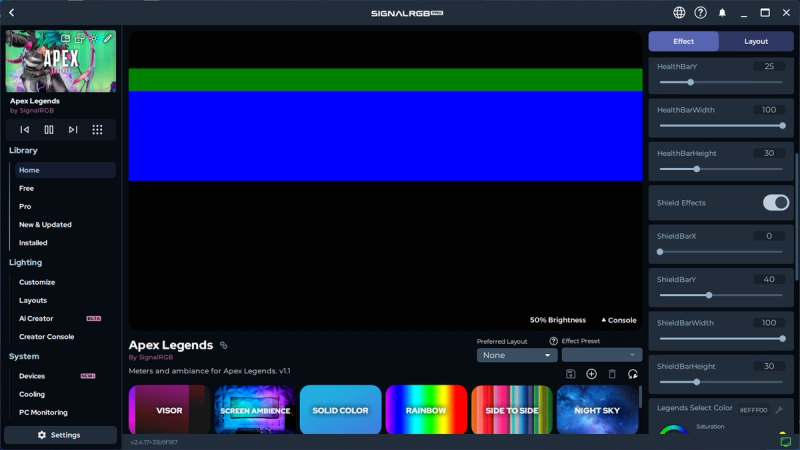Screen dimensions: 800x450
Task: Click the HealthBarHeight slider track
Action: (720, 169)
